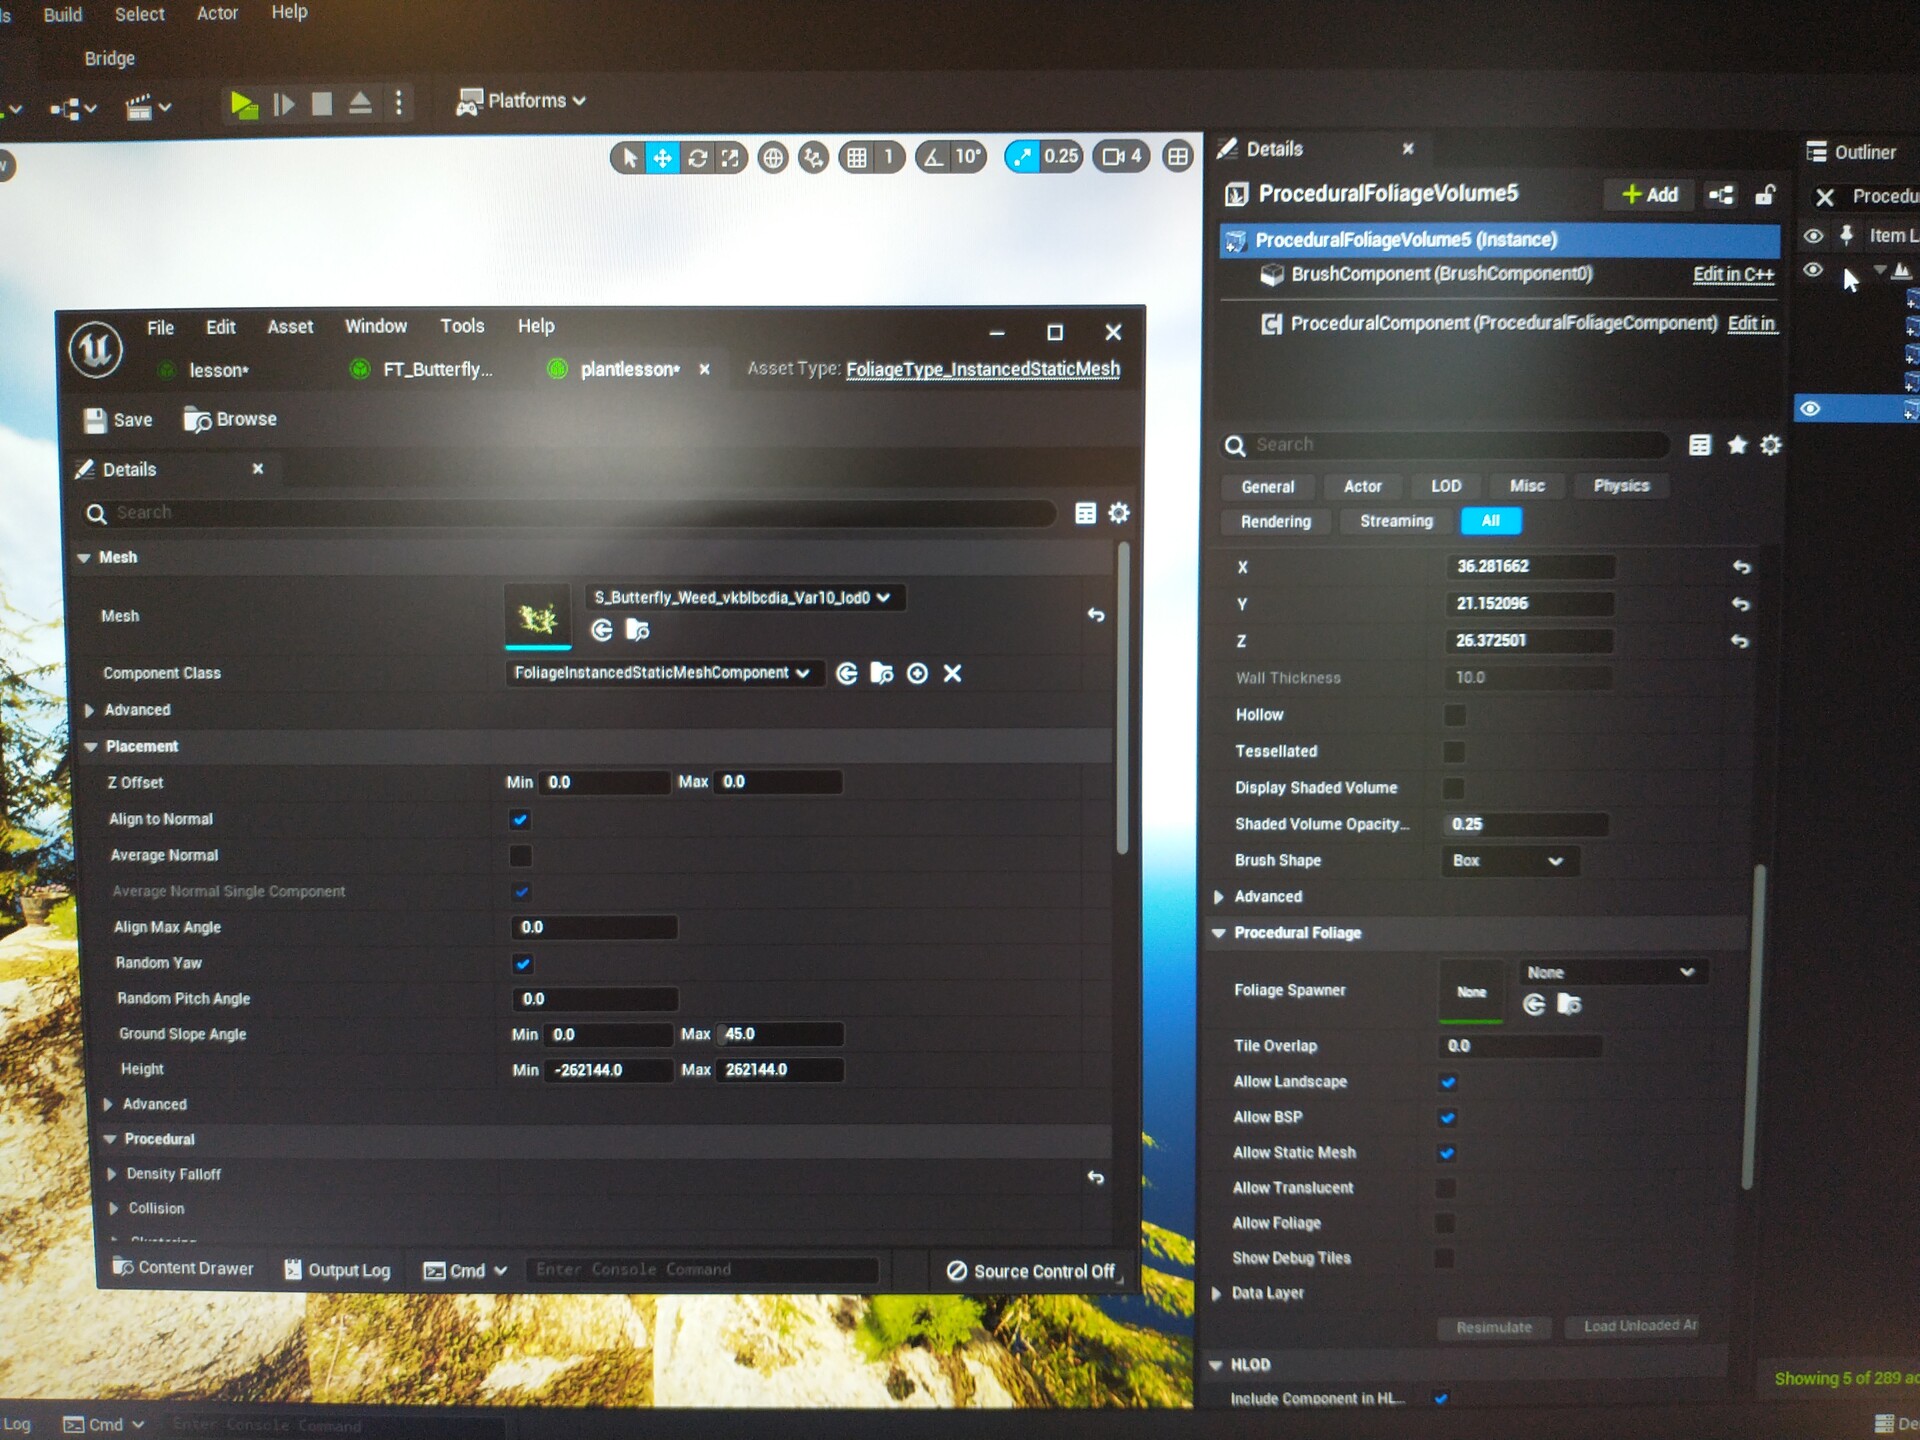Open the Asset menu in editor window
Screen dimensions: 1920x1440
click(x=290, y=327)
